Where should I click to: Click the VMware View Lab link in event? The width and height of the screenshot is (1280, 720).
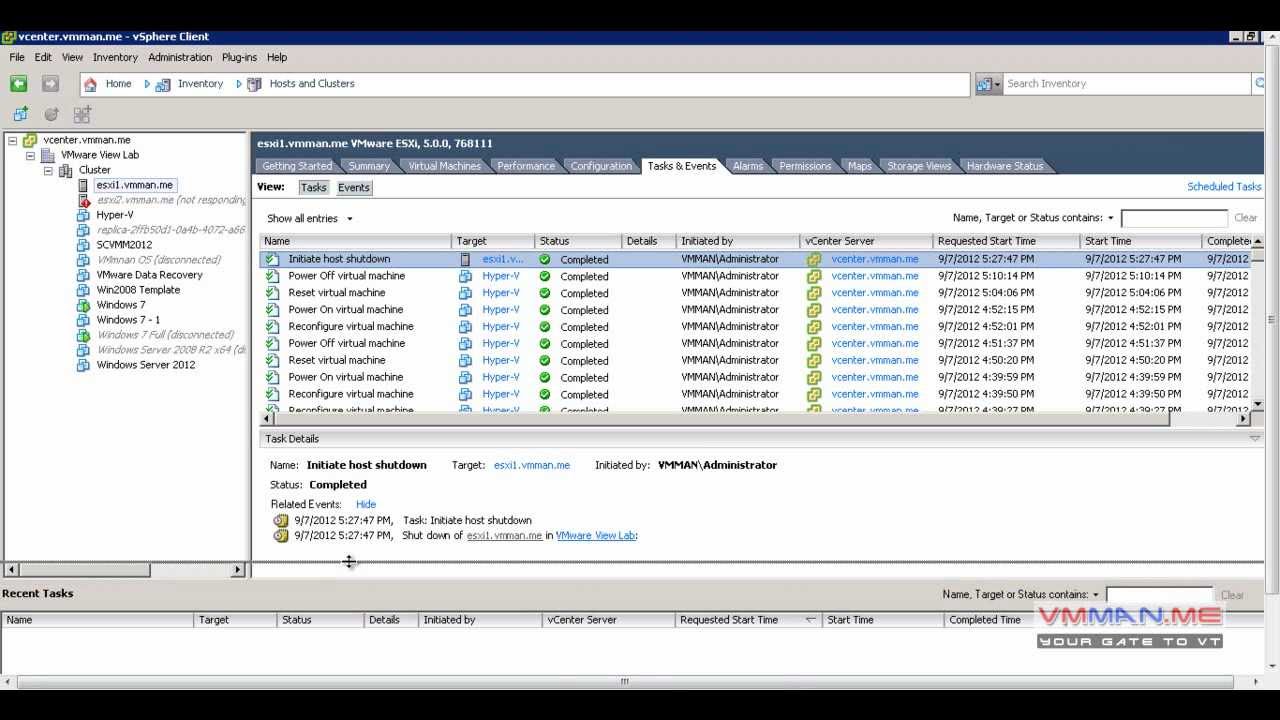(595, 536)
